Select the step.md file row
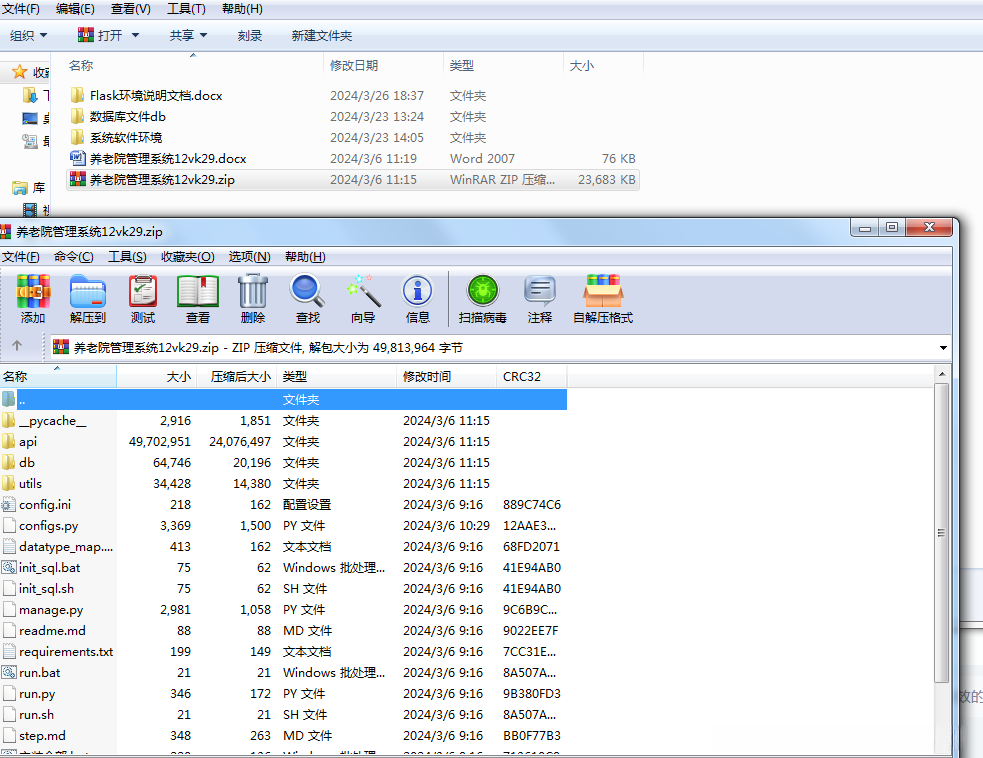 tap(283, 735)
